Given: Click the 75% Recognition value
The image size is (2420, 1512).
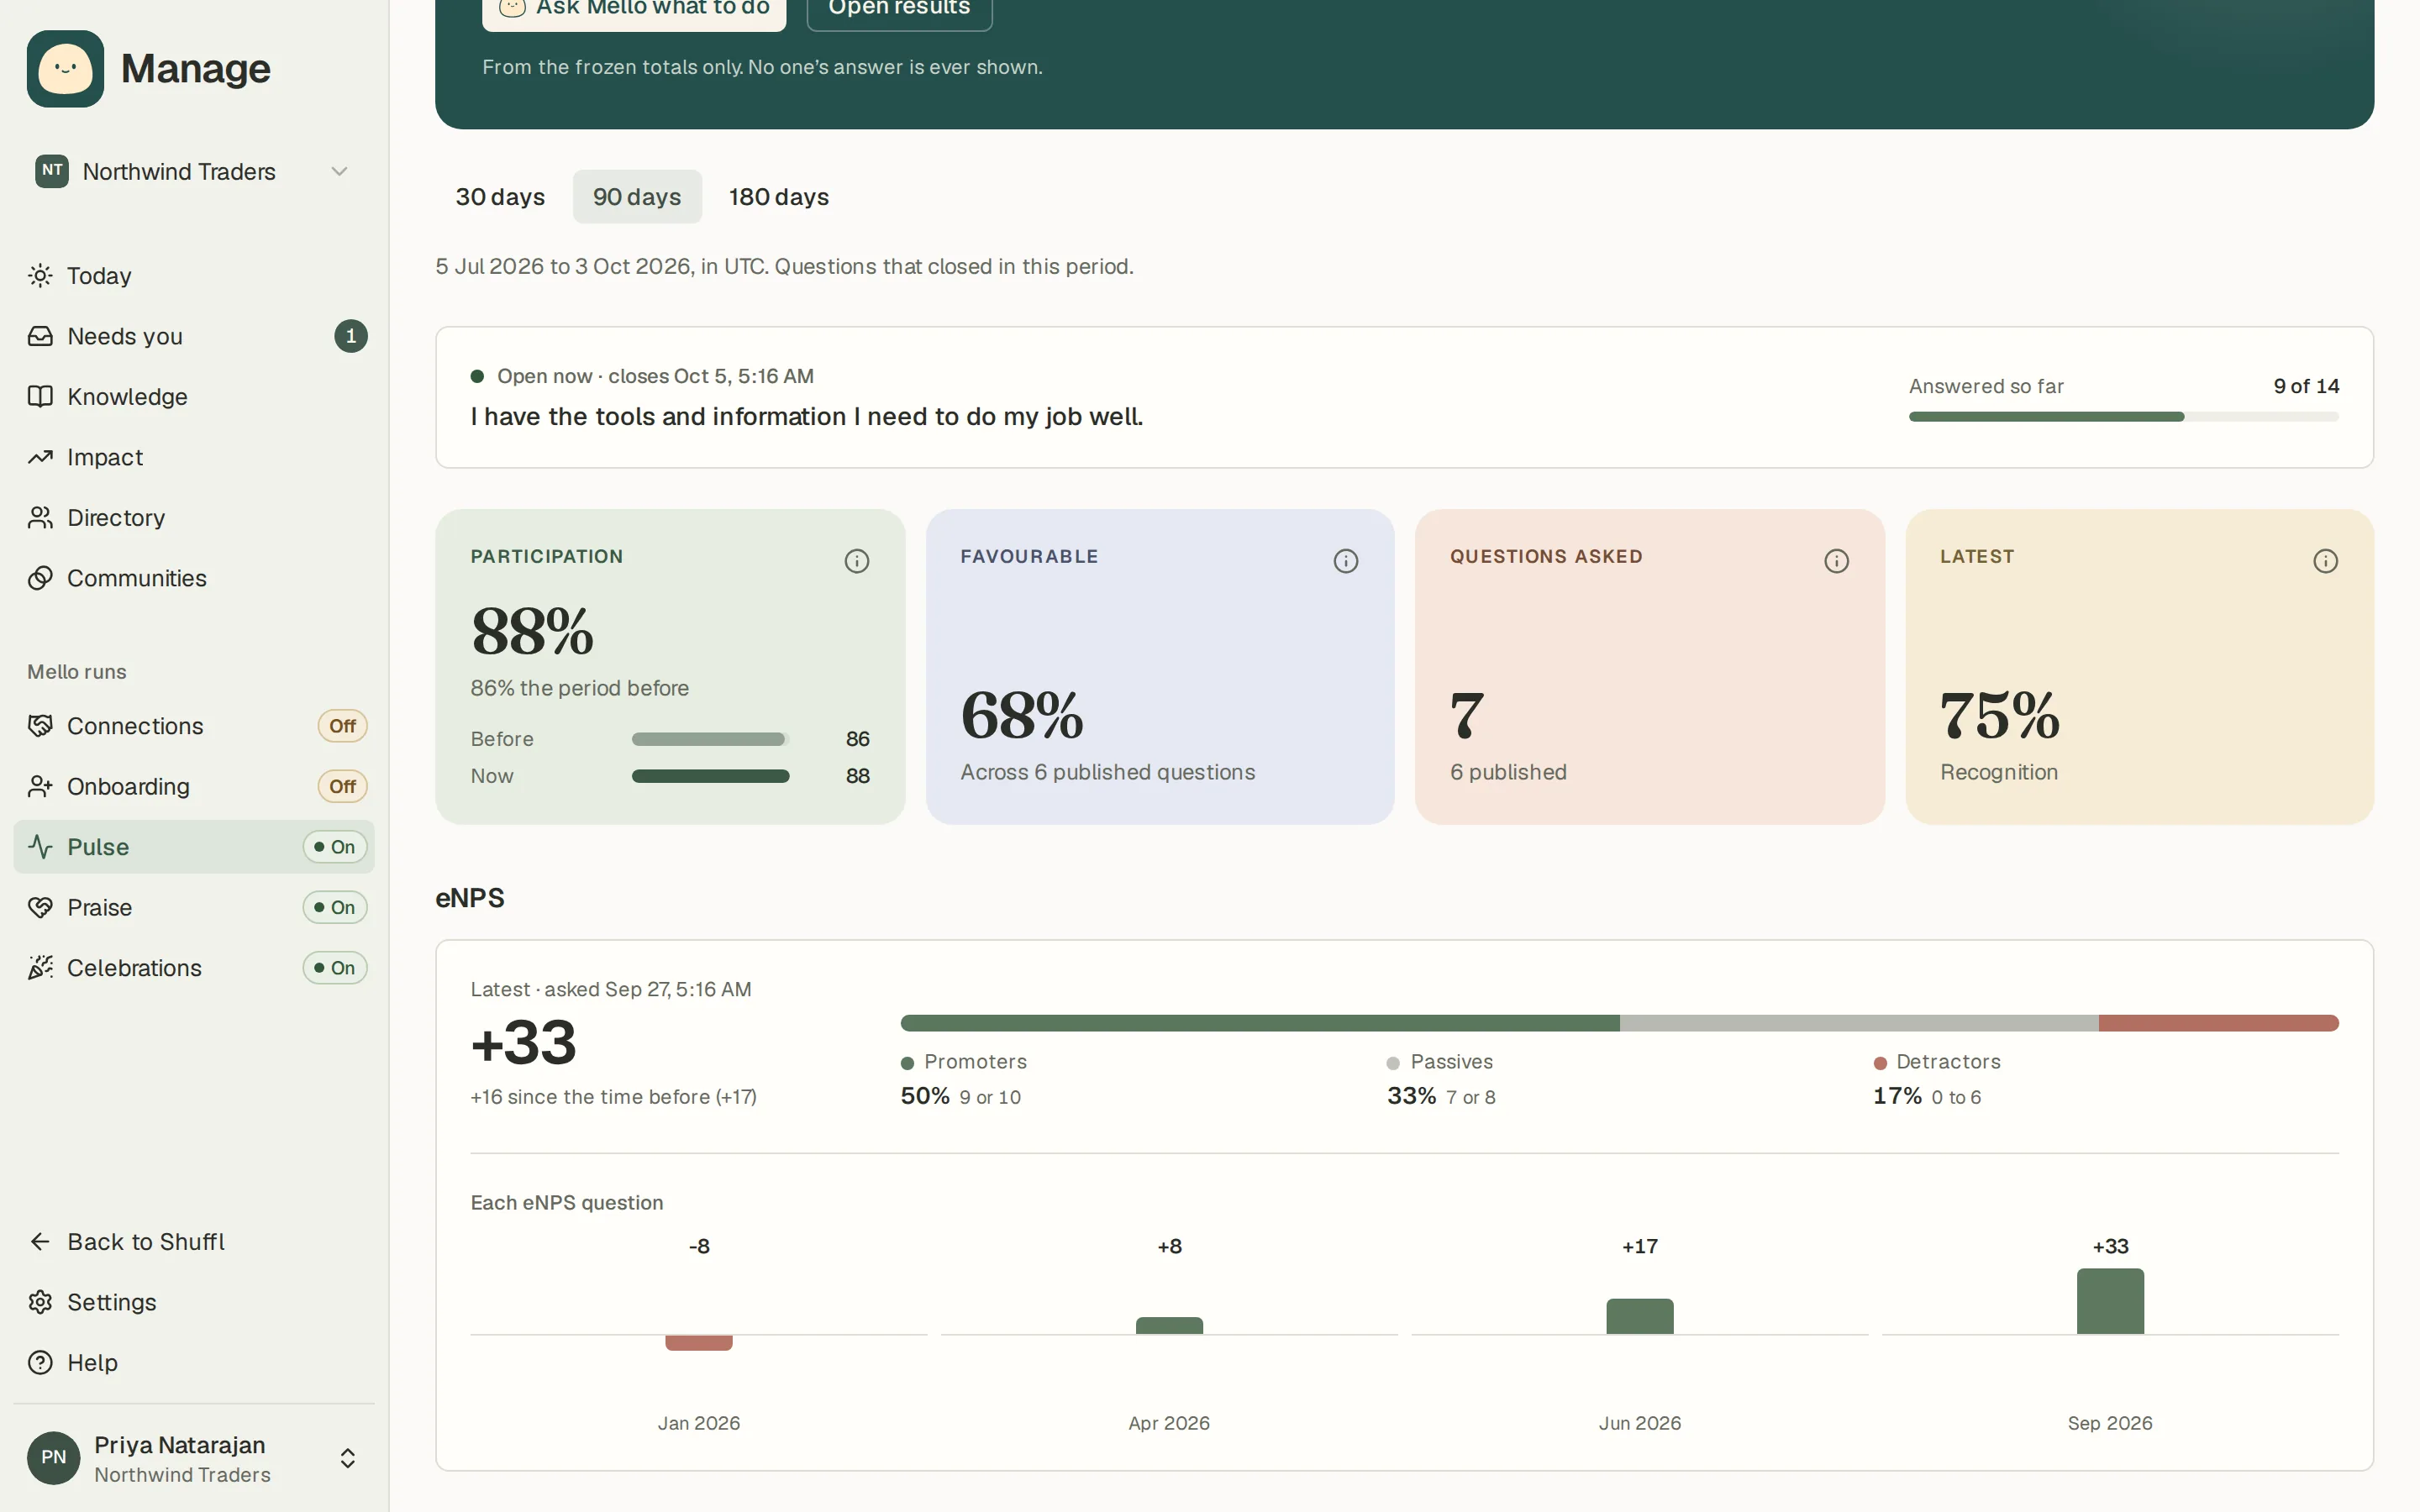Looking at the screenshot, I should (2000, 715).
